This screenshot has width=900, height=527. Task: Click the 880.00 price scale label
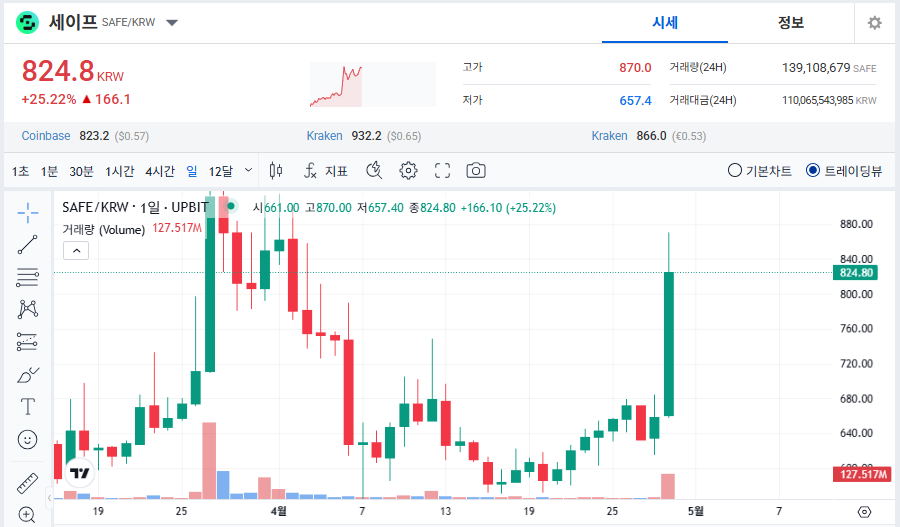click(856, 224)
